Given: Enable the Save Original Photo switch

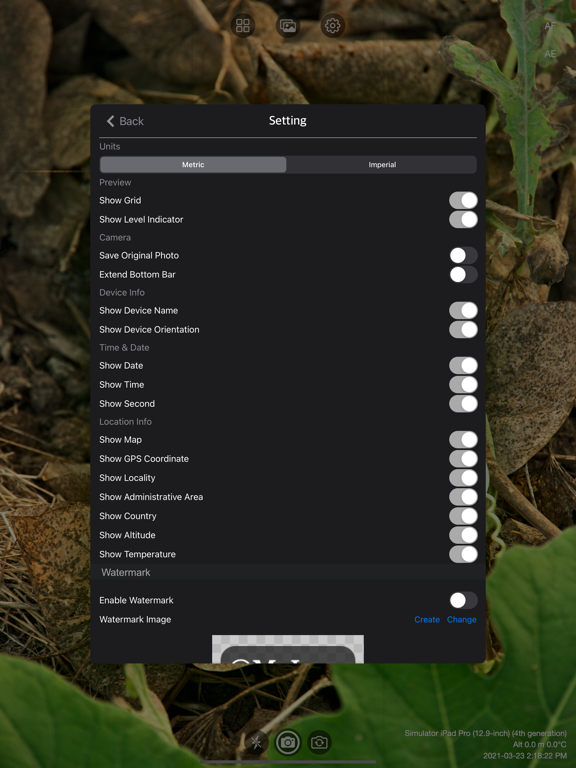Looking at the screenshot, I should [x=463, y=255].
